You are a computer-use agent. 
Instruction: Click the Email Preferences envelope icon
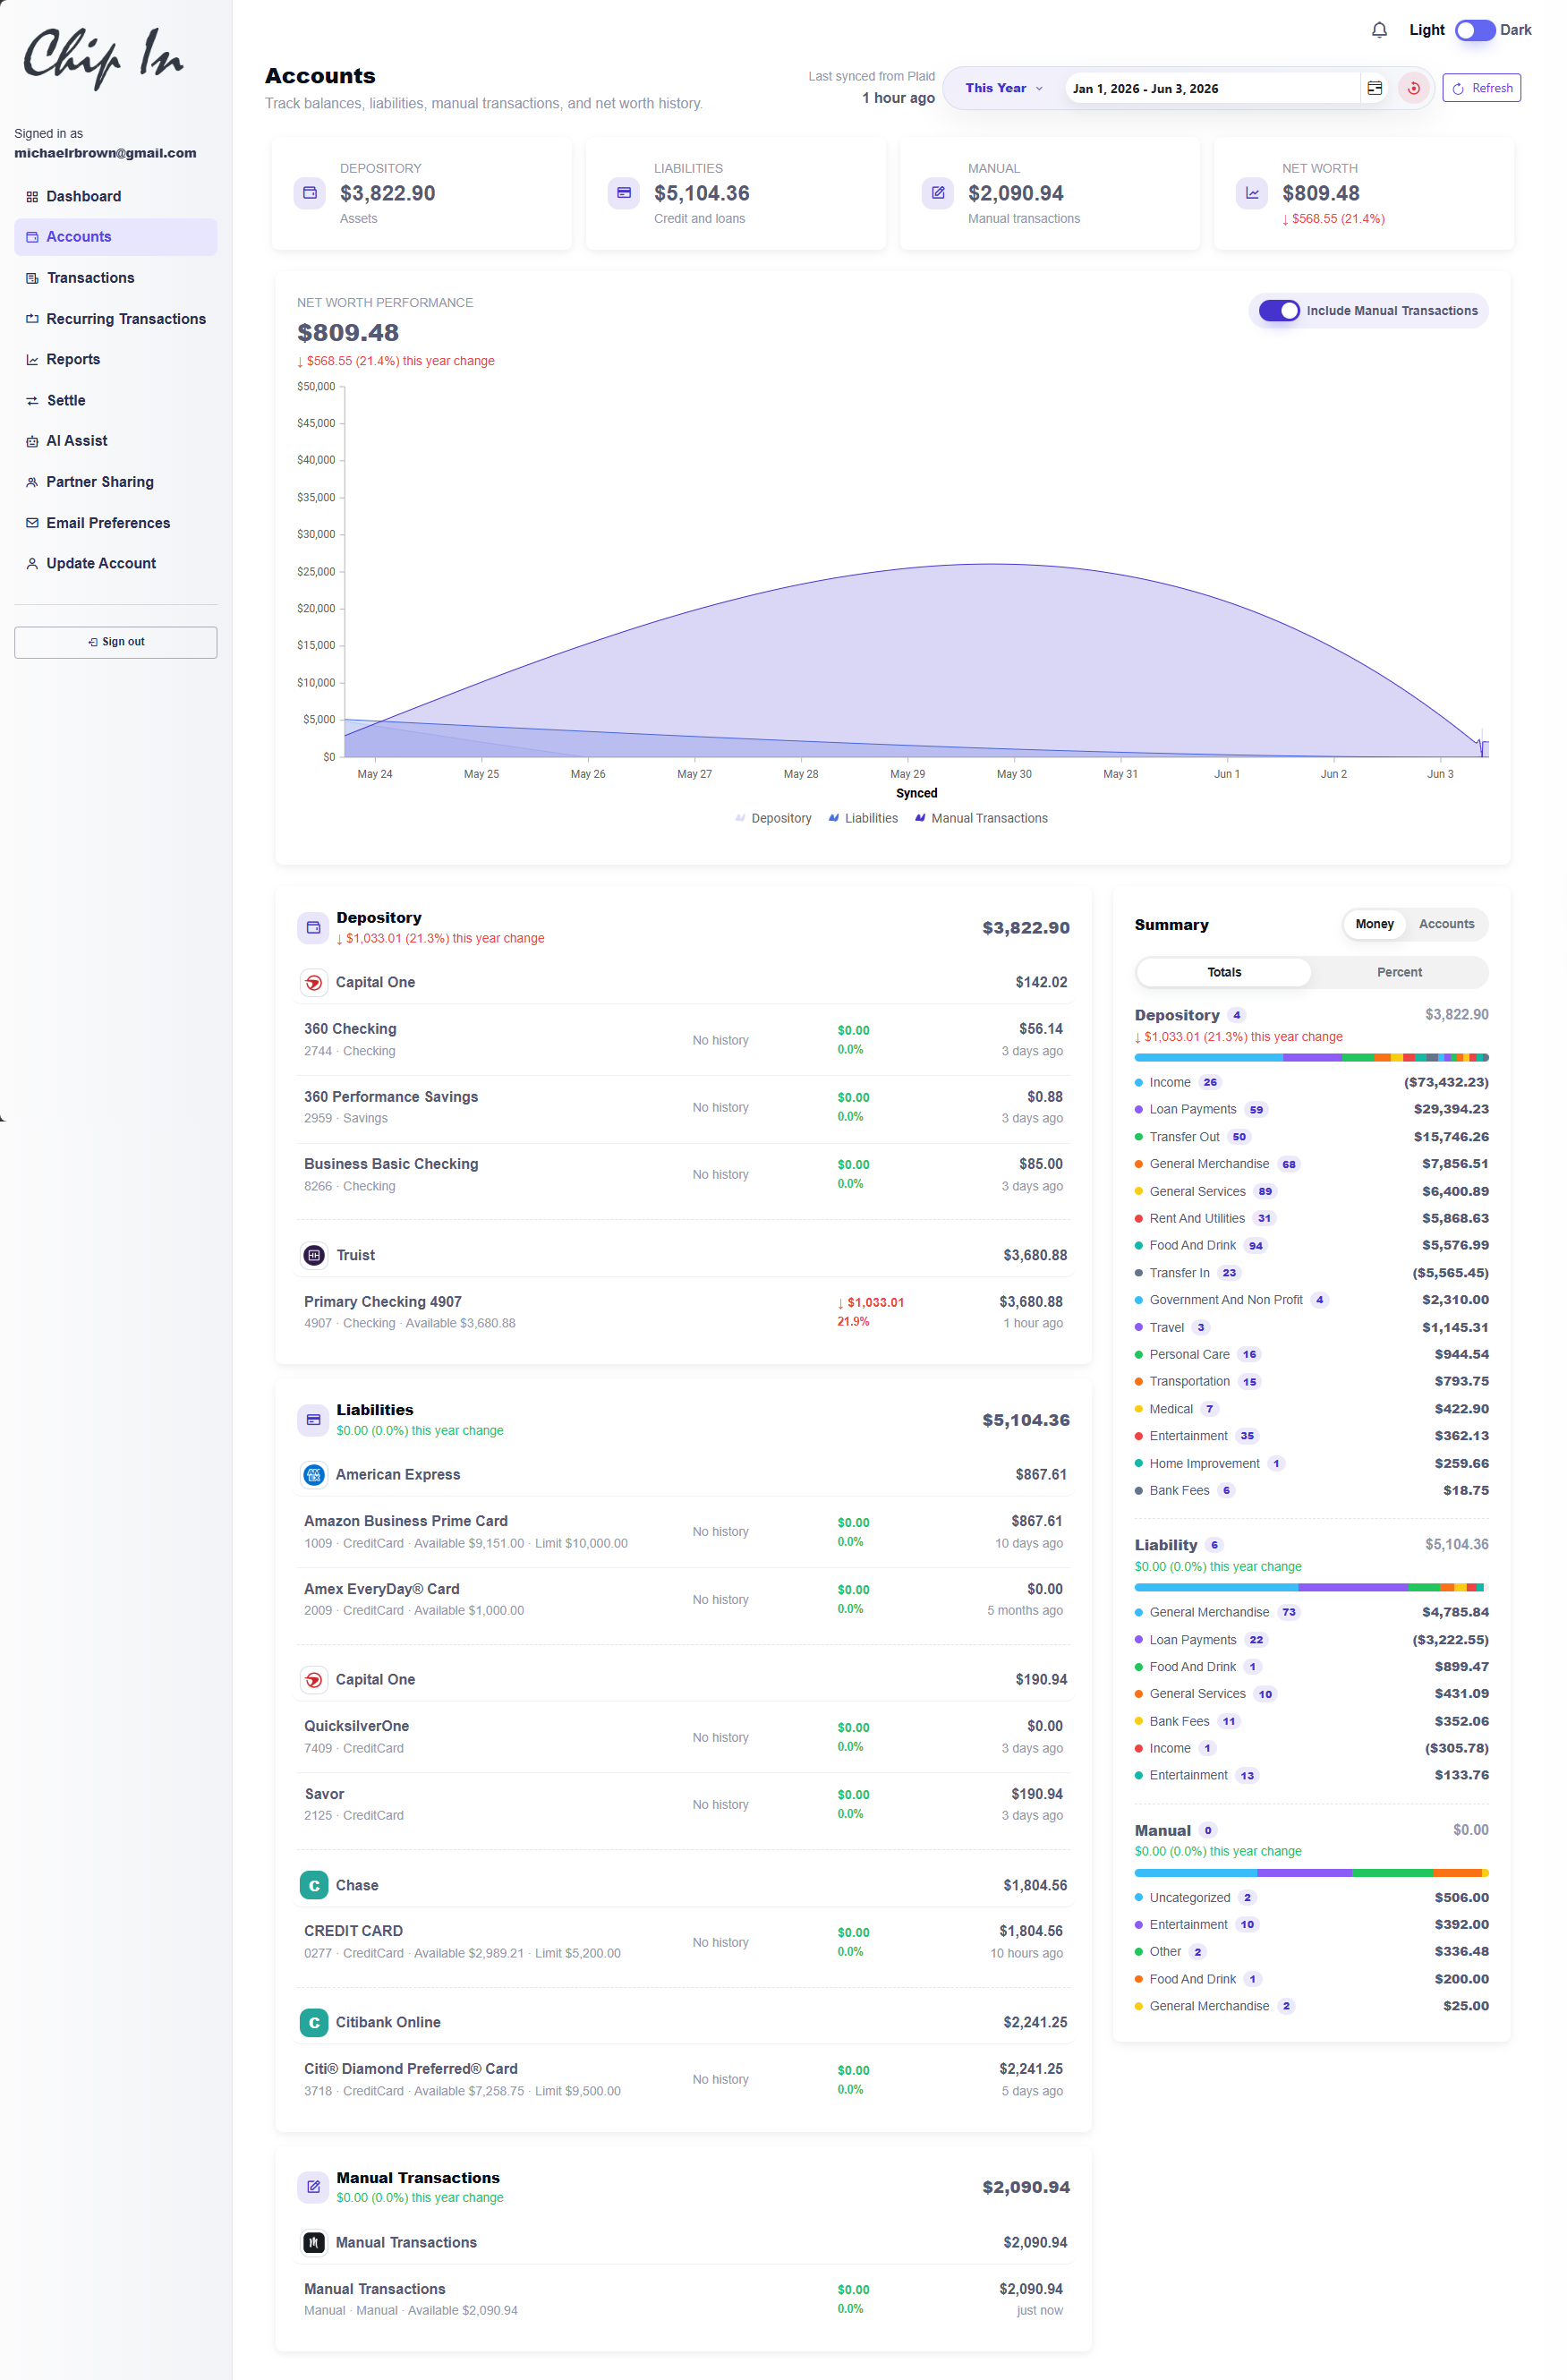(32, 523)
